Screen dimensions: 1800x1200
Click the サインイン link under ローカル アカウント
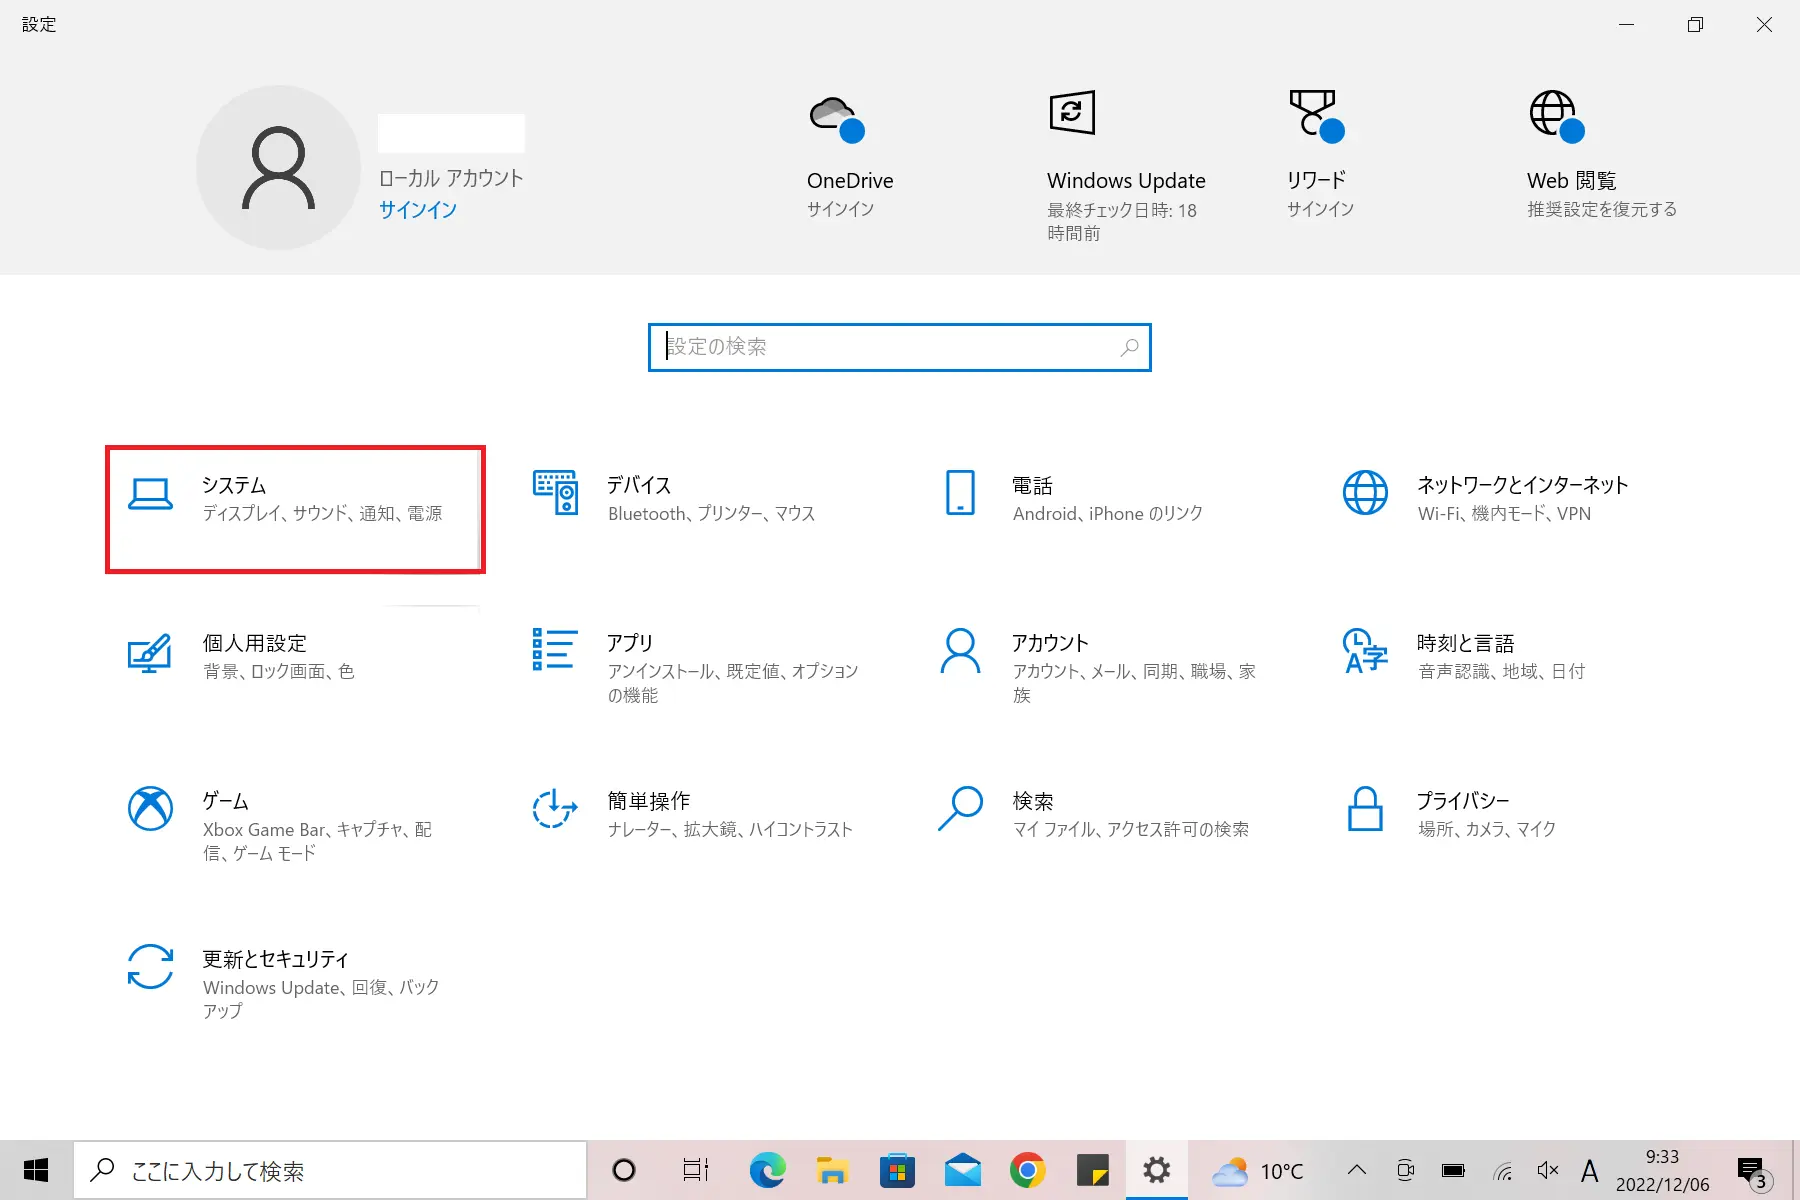pos(418,209)
